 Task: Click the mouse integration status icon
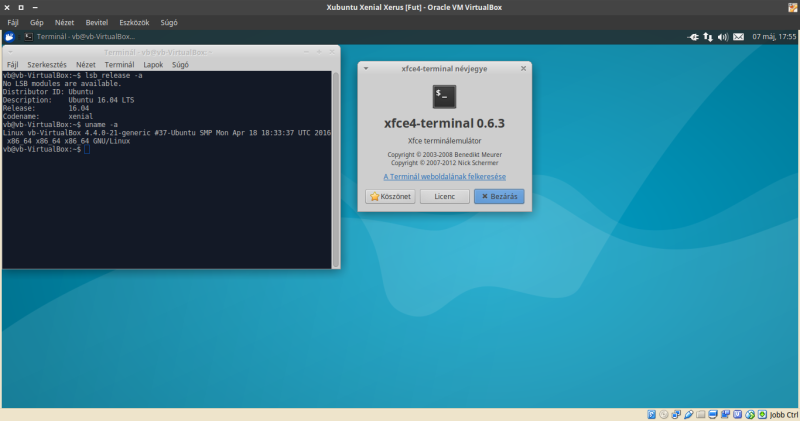pos(750,415)
